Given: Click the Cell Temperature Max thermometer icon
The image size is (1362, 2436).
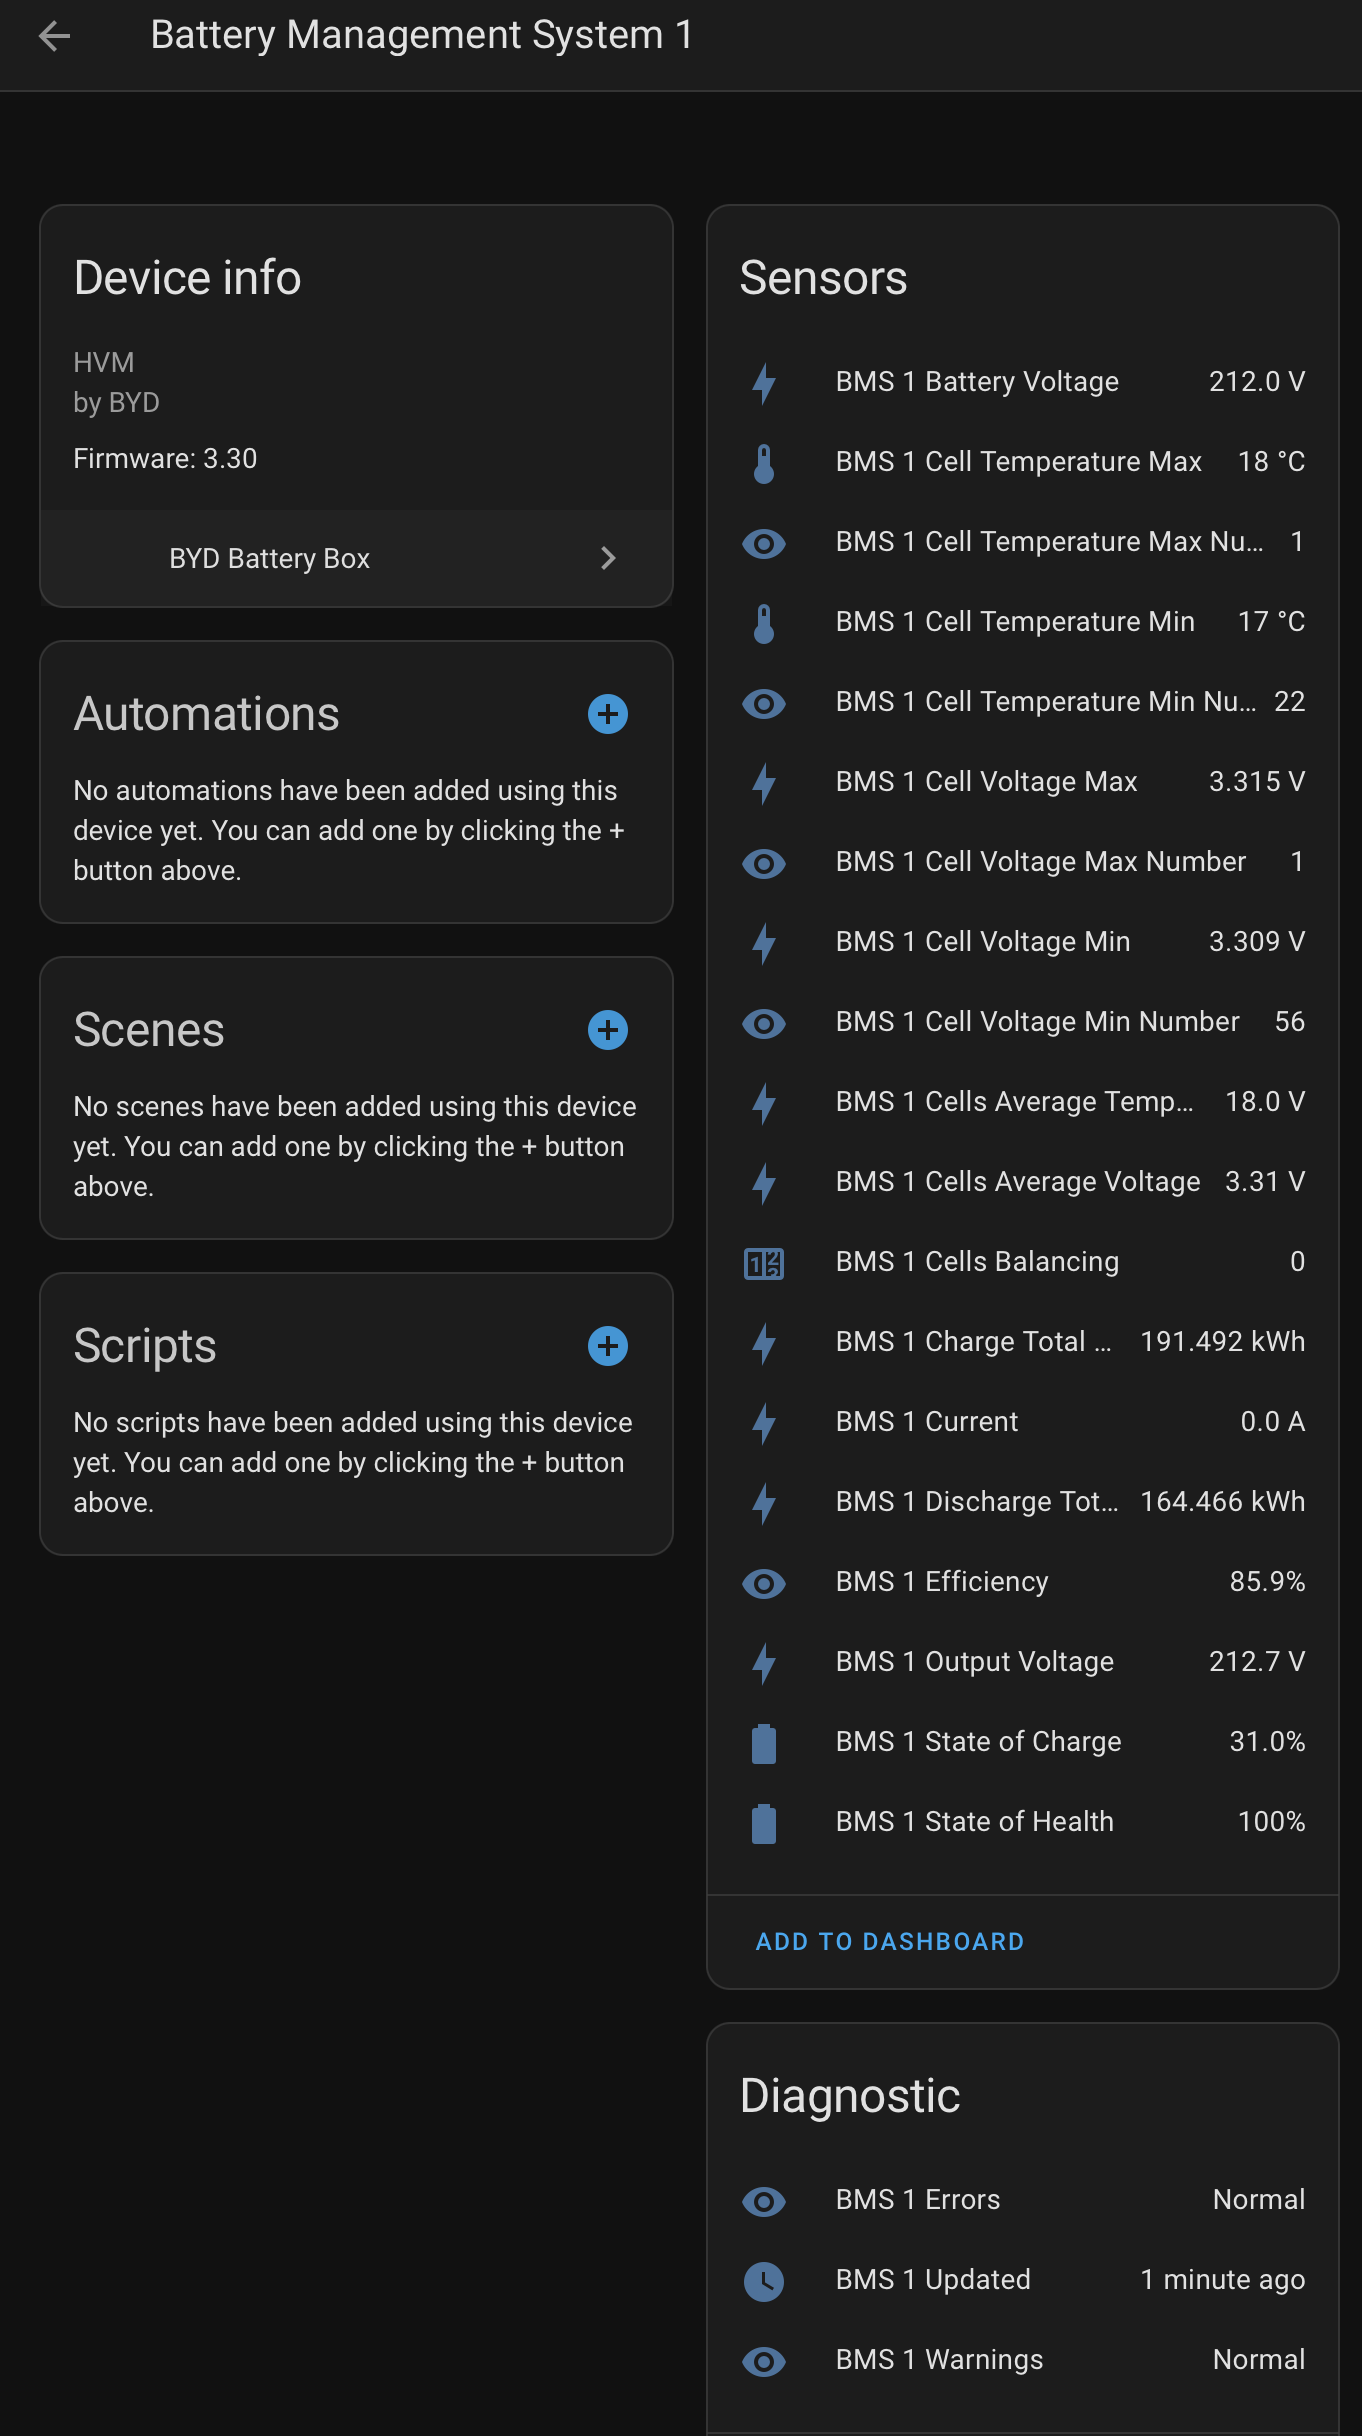Looking at the screenshot, I should pyautogui.click(x=764, y=463).
